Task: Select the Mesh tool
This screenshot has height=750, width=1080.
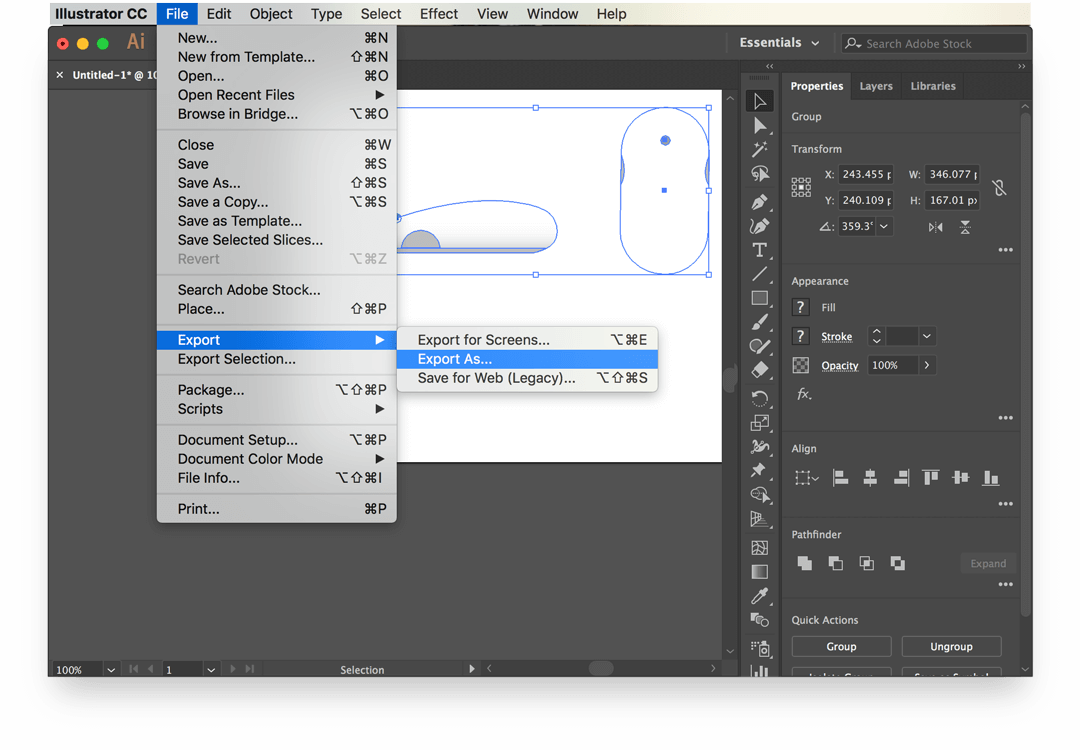Action: 760,548
